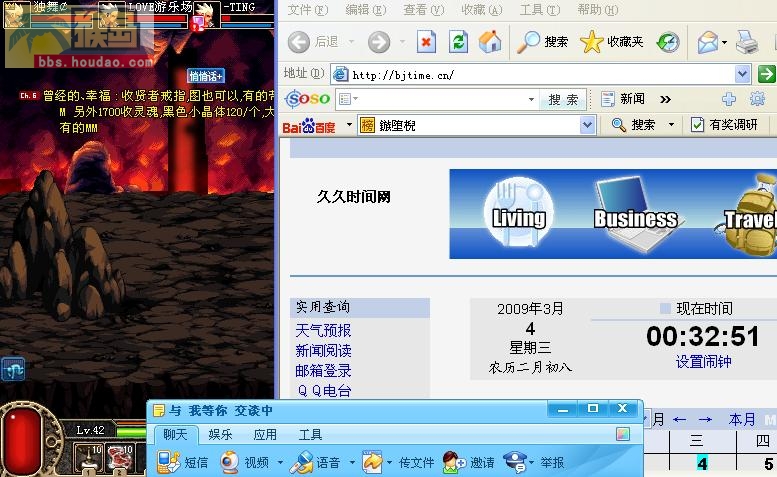Go to the Home page icon
The height and width of the screenshot is (477, 777).
point(490,42)
